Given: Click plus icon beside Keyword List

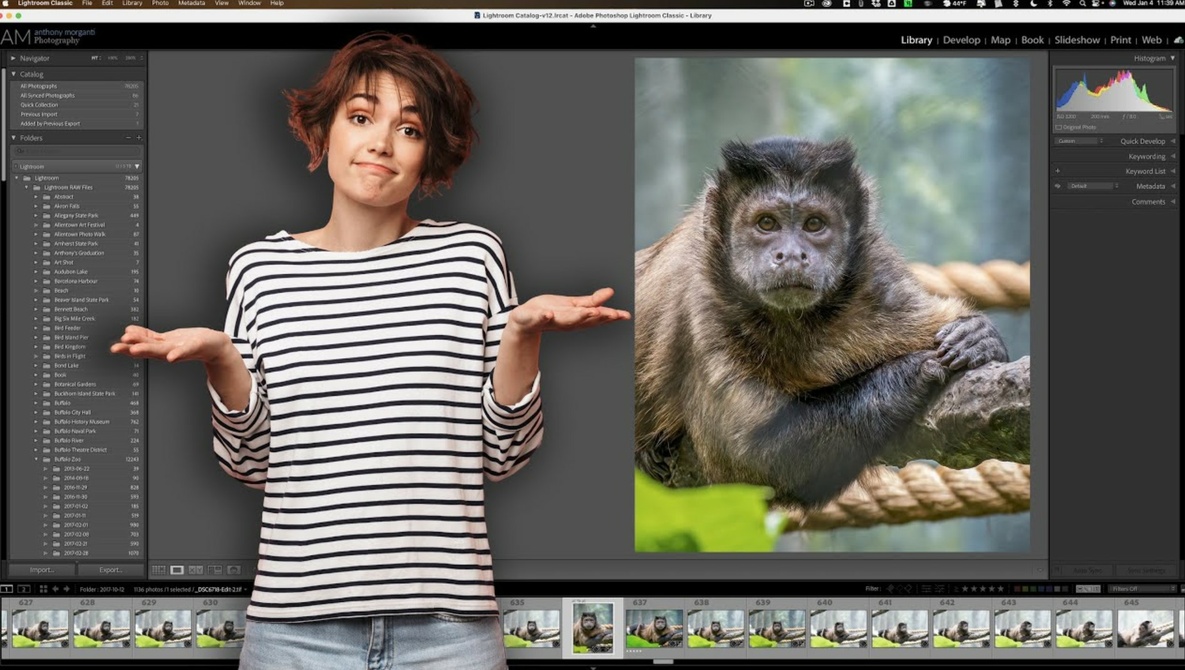Looking at the screenshot, I should coord(1057,171).
